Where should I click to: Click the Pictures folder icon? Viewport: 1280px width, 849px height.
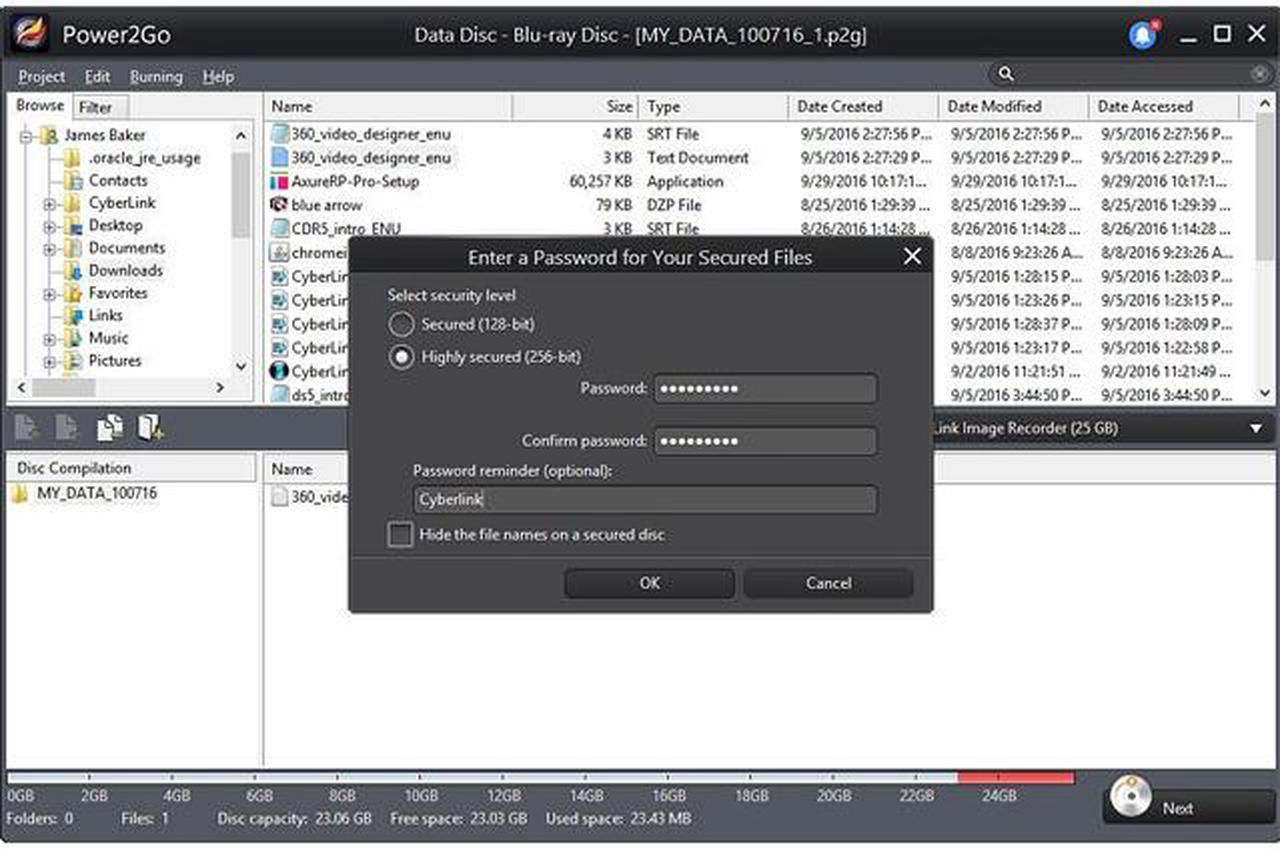coord(72,361)
